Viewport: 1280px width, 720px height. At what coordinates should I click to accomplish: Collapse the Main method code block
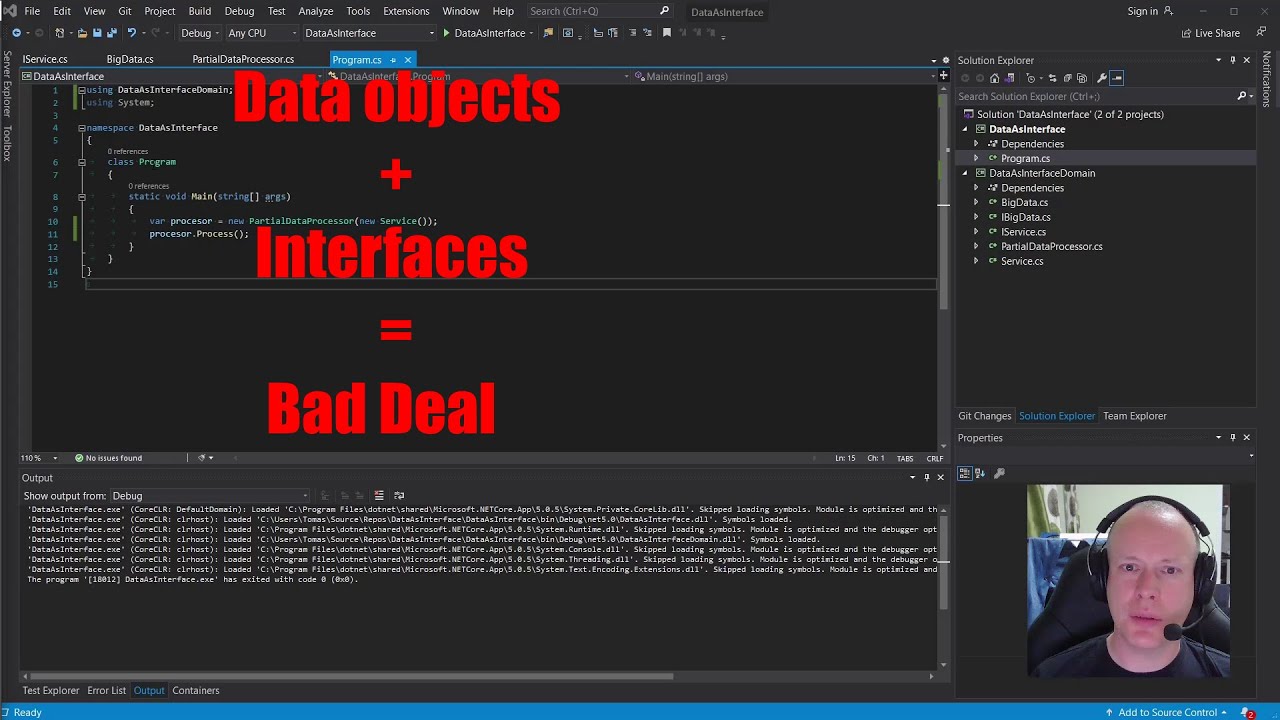click(x=82, y=197)
